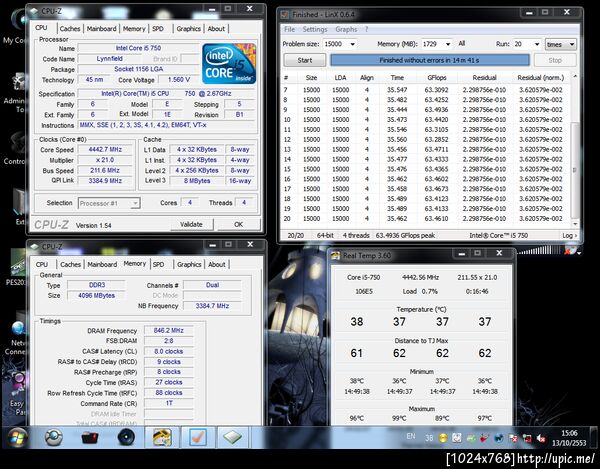
Task: Open the CPU-Z chip taskbar button
Action: (232, 437)
